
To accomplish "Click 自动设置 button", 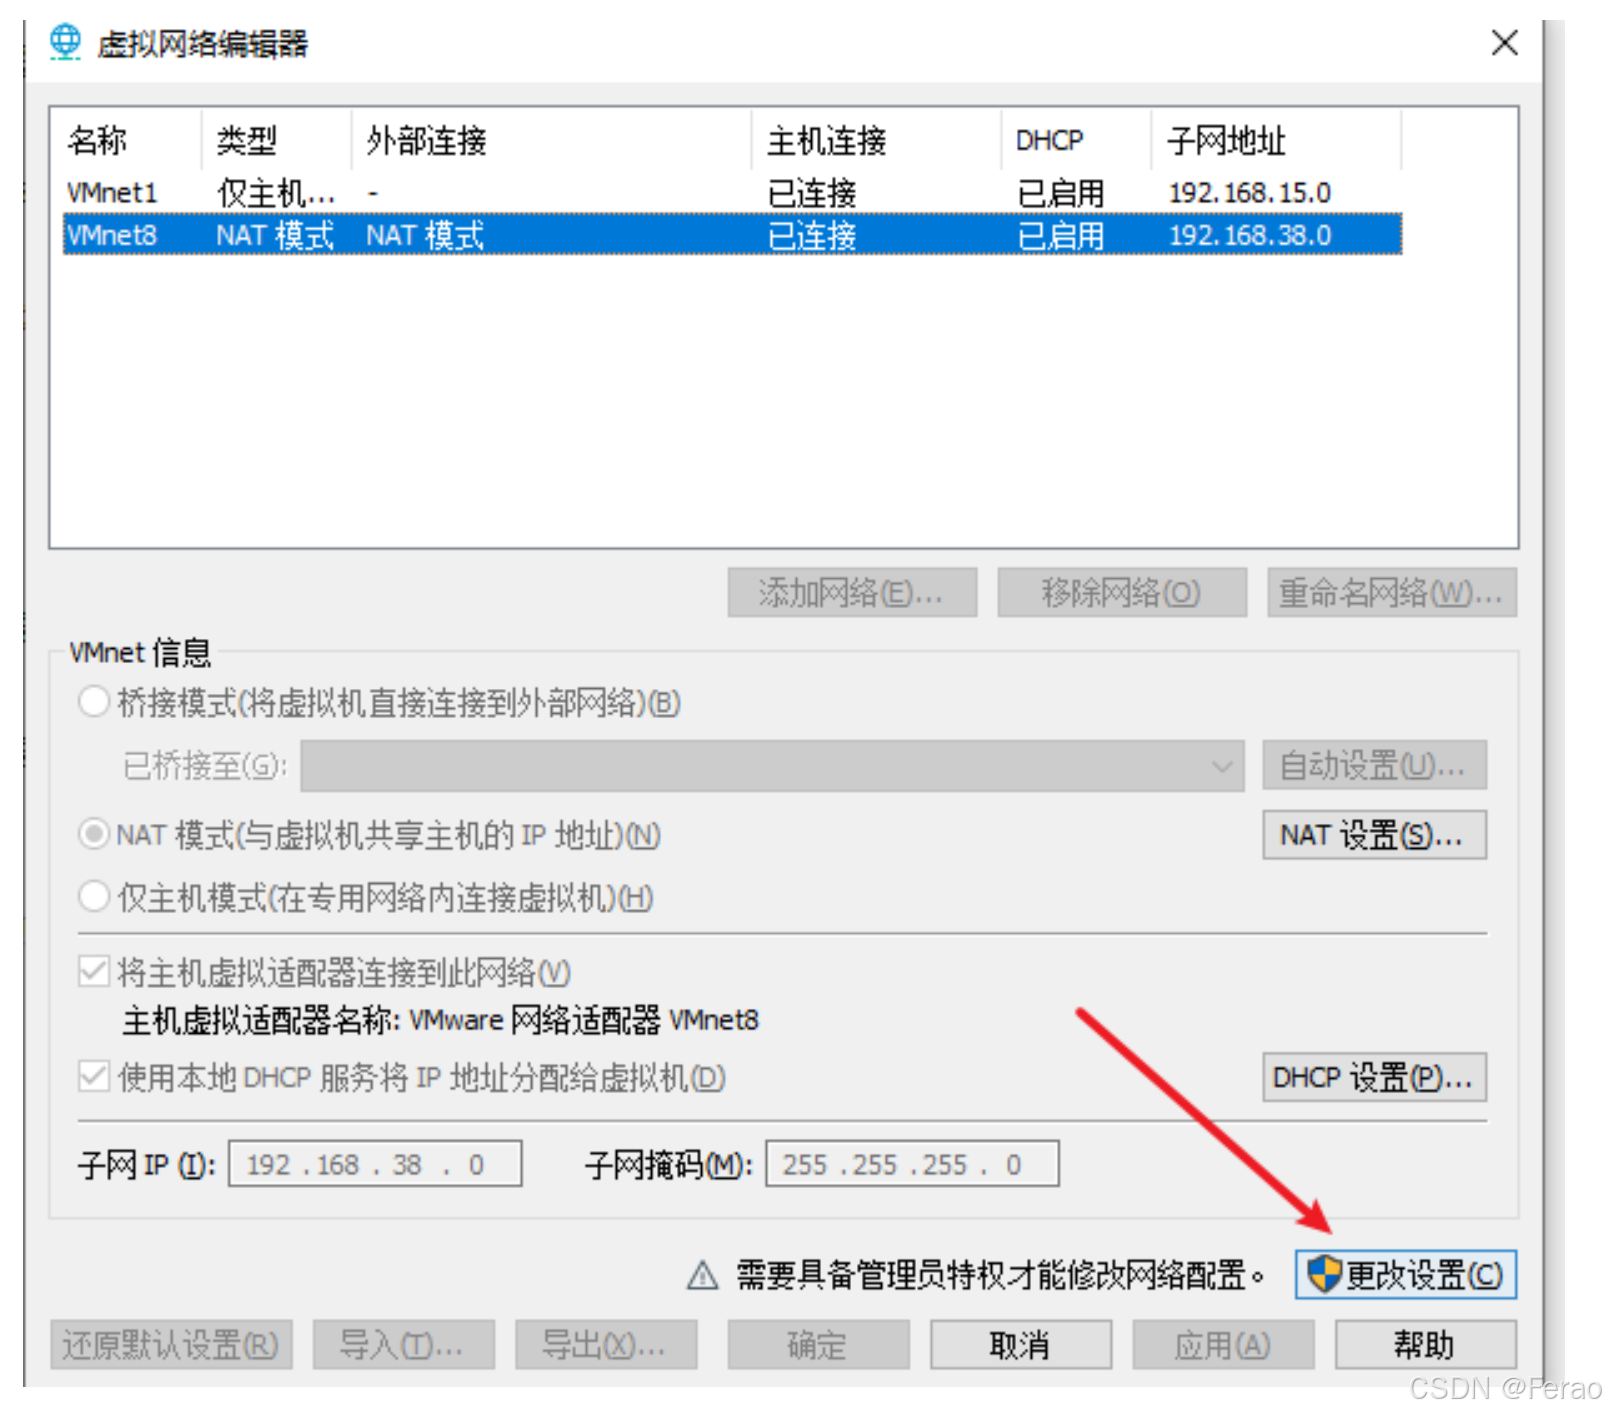I will (x=1374, y=766).
